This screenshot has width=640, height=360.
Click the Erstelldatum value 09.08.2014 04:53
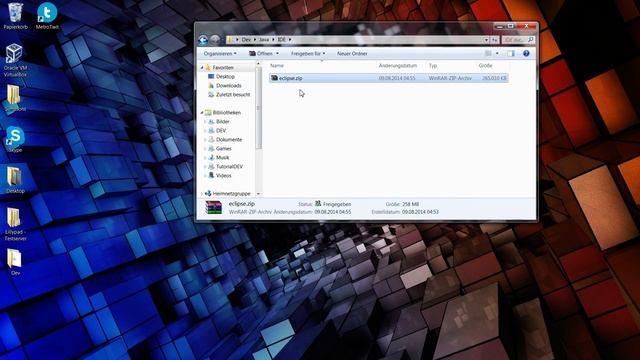click(x=420, y=212)
